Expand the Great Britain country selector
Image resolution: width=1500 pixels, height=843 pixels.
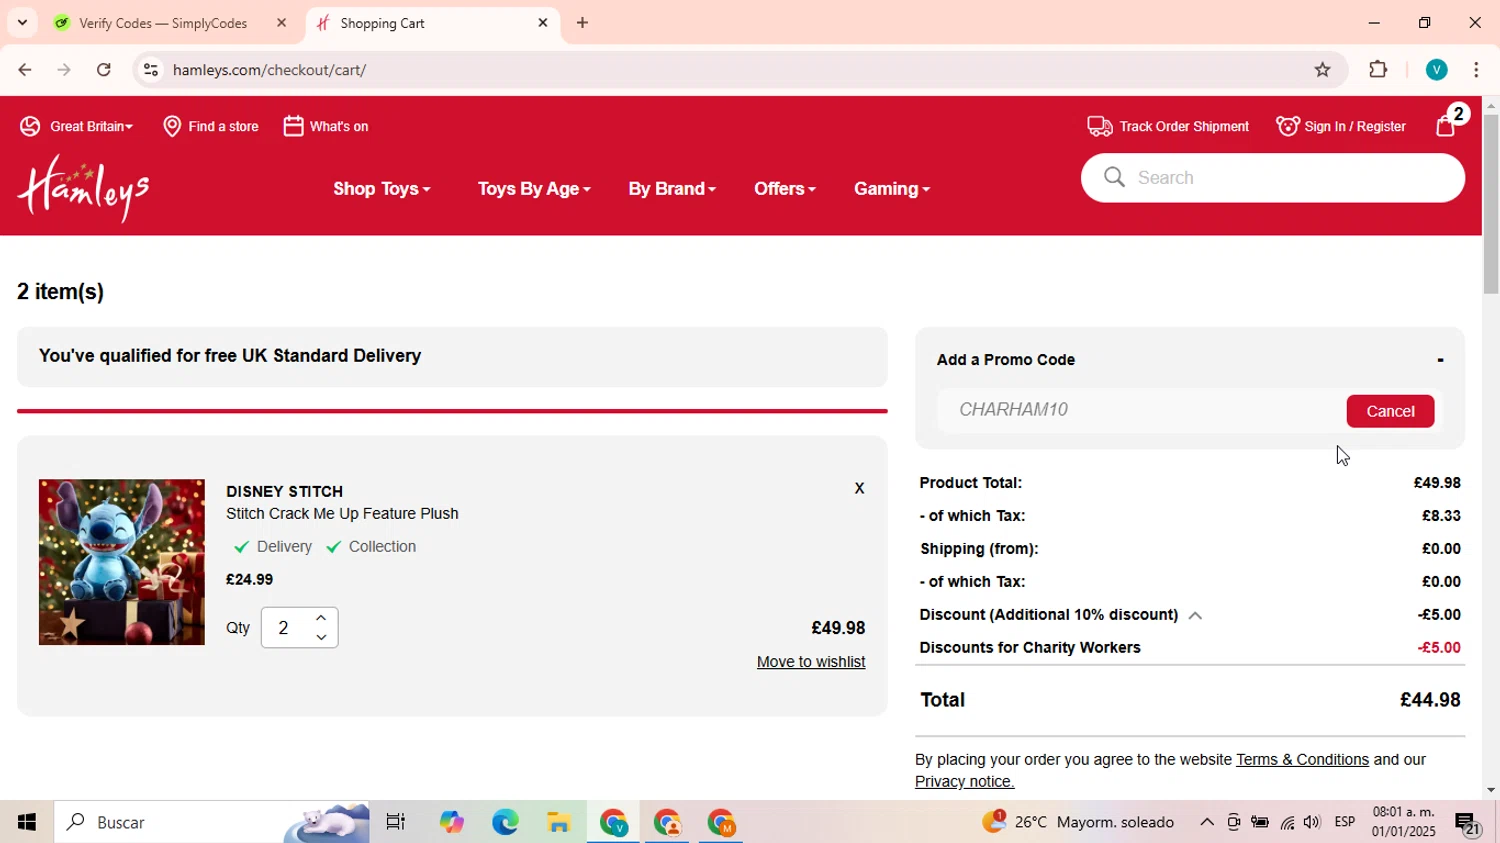(x=76, y=126)
